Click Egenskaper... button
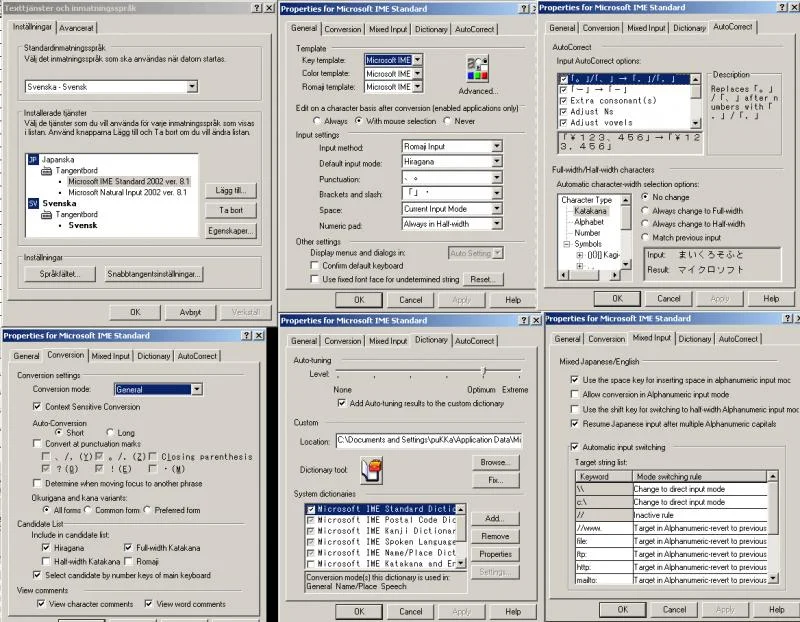 [231, 231]
